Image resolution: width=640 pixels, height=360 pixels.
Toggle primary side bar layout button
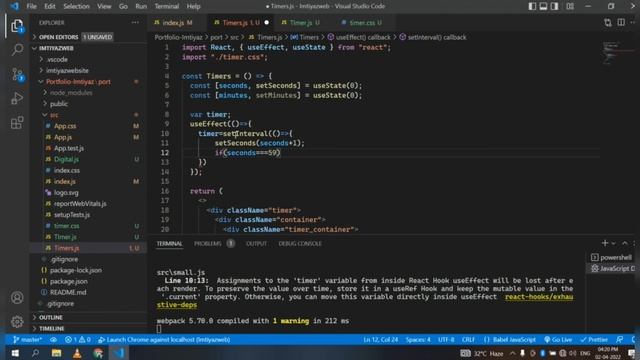tap(532, 6)
